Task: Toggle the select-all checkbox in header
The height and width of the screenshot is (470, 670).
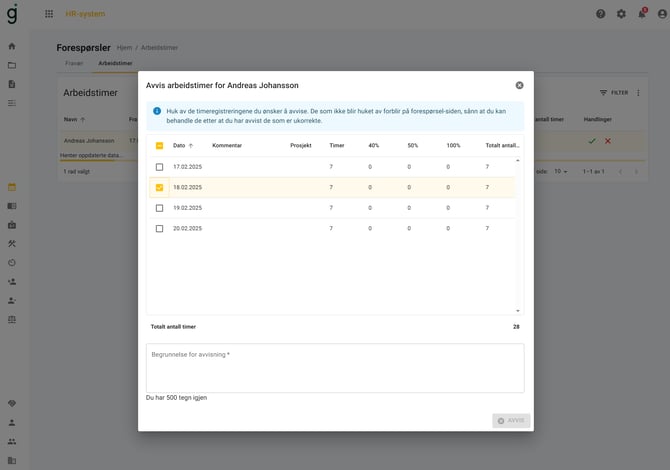Action: click(159, 146)
